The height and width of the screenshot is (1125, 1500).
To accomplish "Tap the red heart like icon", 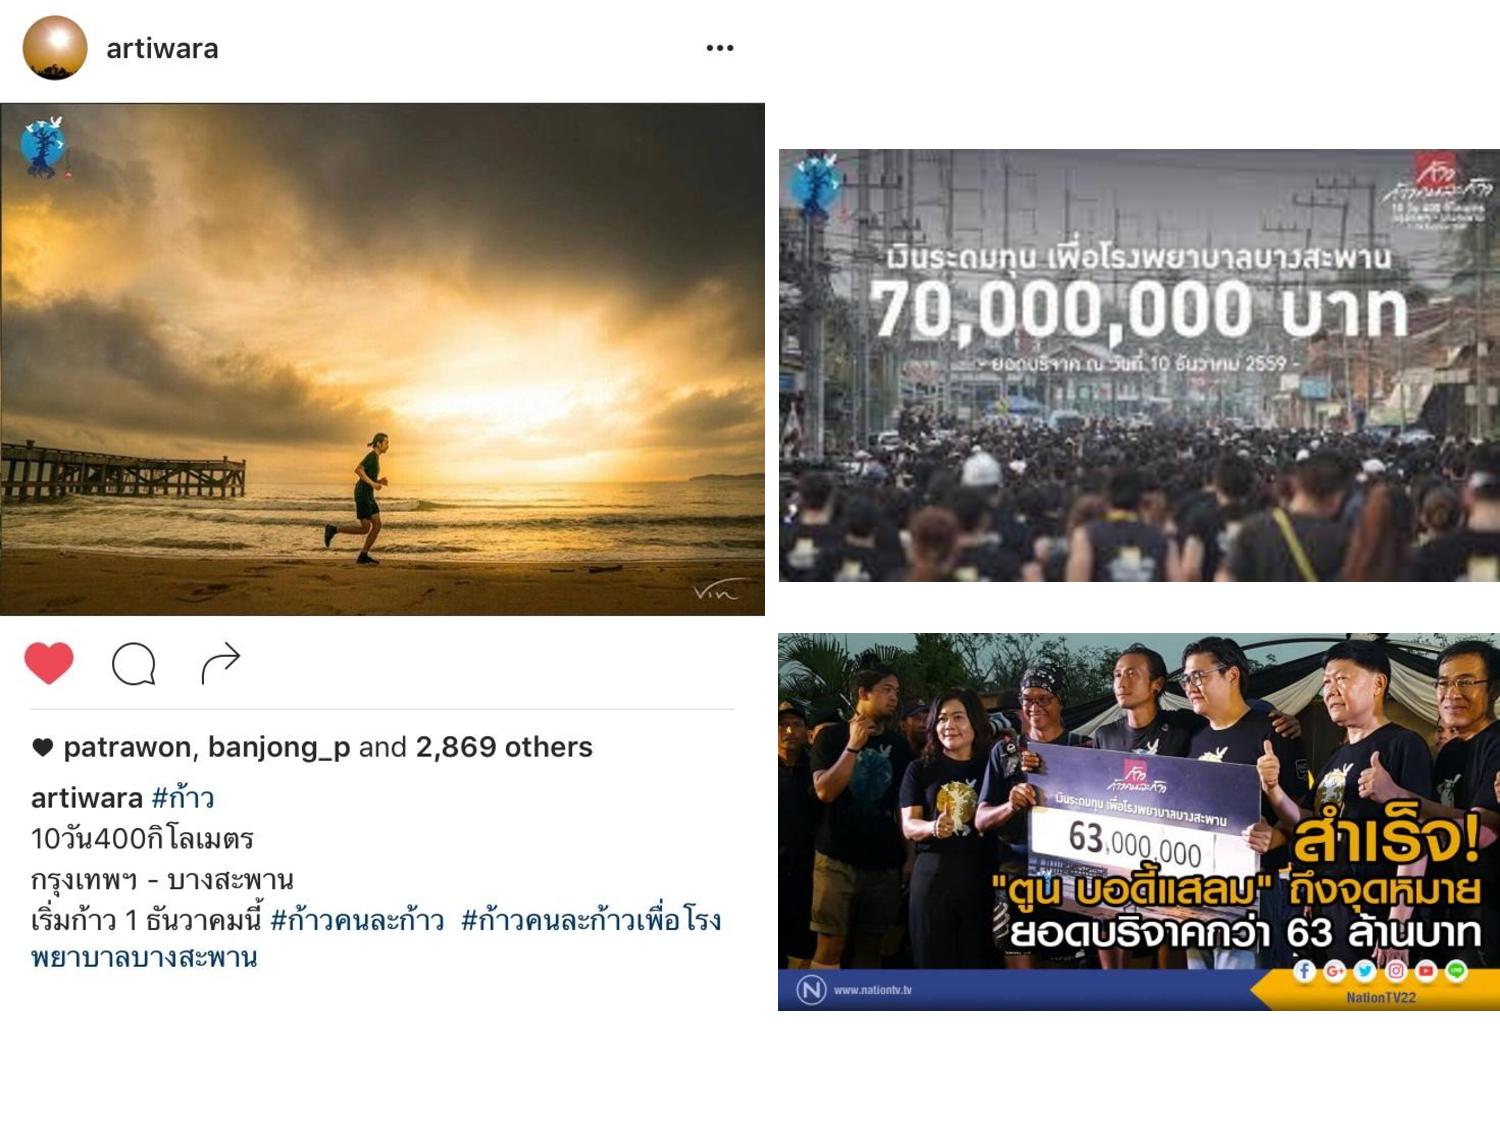I will click(49, 663).
